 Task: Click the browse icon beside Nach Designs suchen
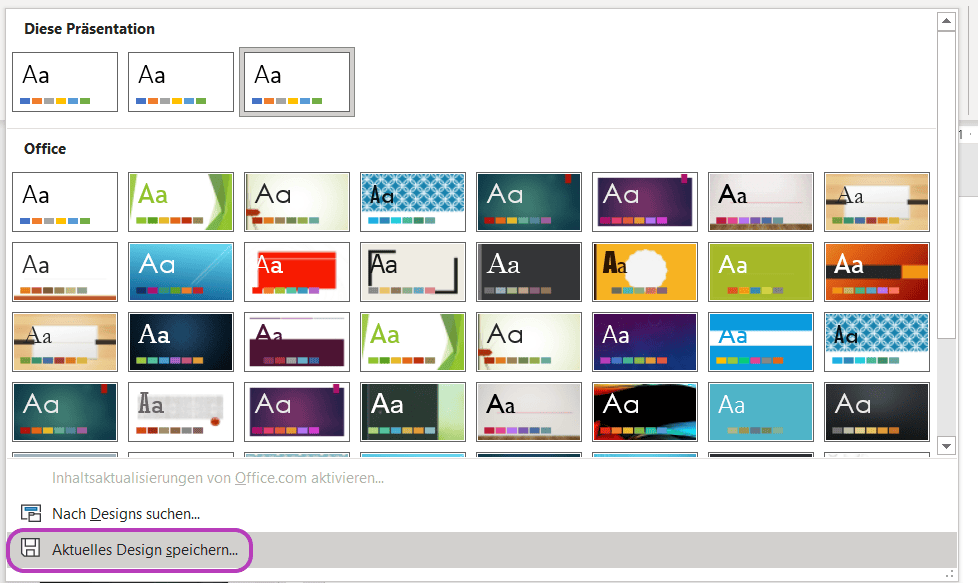[x=31, y=513]
